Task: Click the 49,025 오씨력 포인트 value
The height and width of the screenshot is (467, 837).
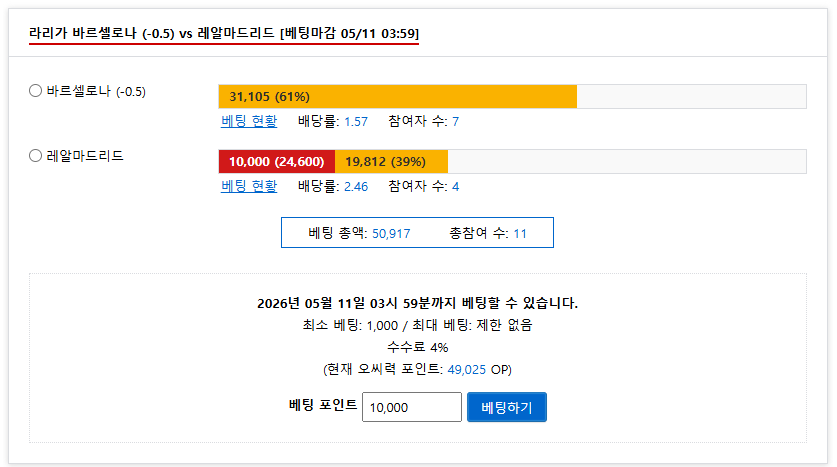Action: click(x=467, y=370)
